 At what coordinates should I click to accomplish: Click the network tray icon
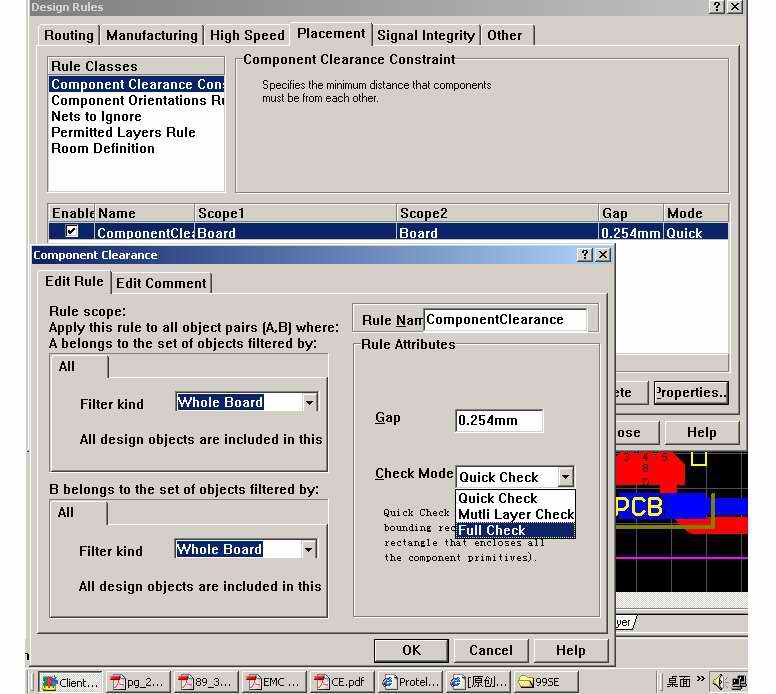pyautogui.click(x=738, y=682)
